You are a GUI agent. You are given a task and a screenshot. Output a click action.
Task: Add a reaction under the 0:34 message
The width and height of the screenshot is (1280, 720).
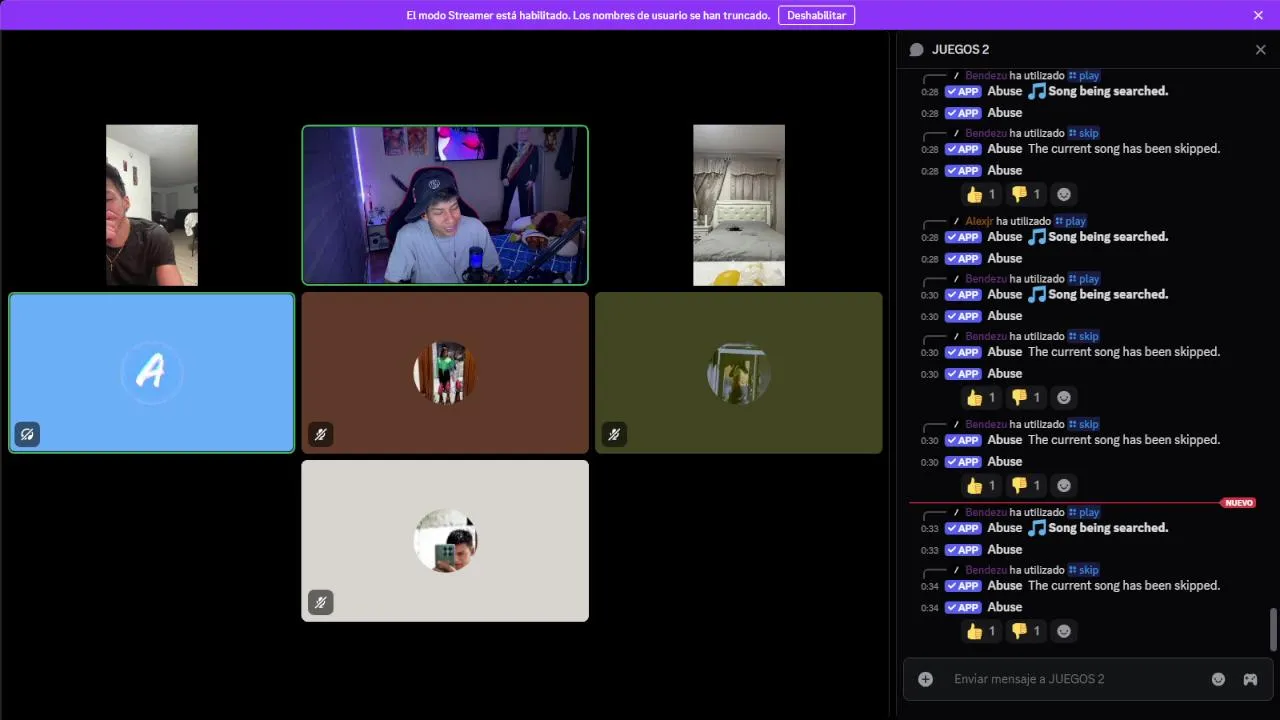pos(1064,631)
